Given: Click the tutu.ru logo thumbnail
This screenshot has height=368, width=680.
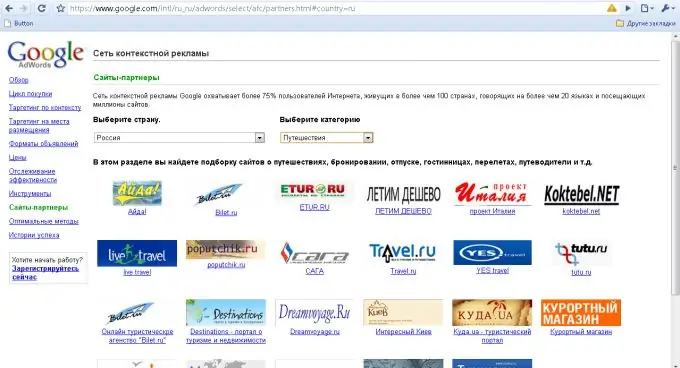Looking at the screenshot, I should coord(581,253).
